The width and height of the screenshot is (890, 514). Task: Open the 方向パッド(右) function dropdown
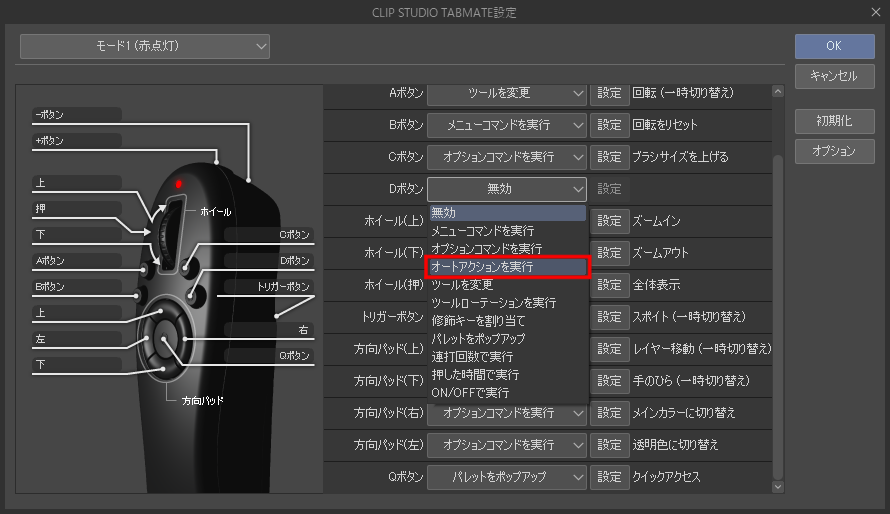(507, 413)
